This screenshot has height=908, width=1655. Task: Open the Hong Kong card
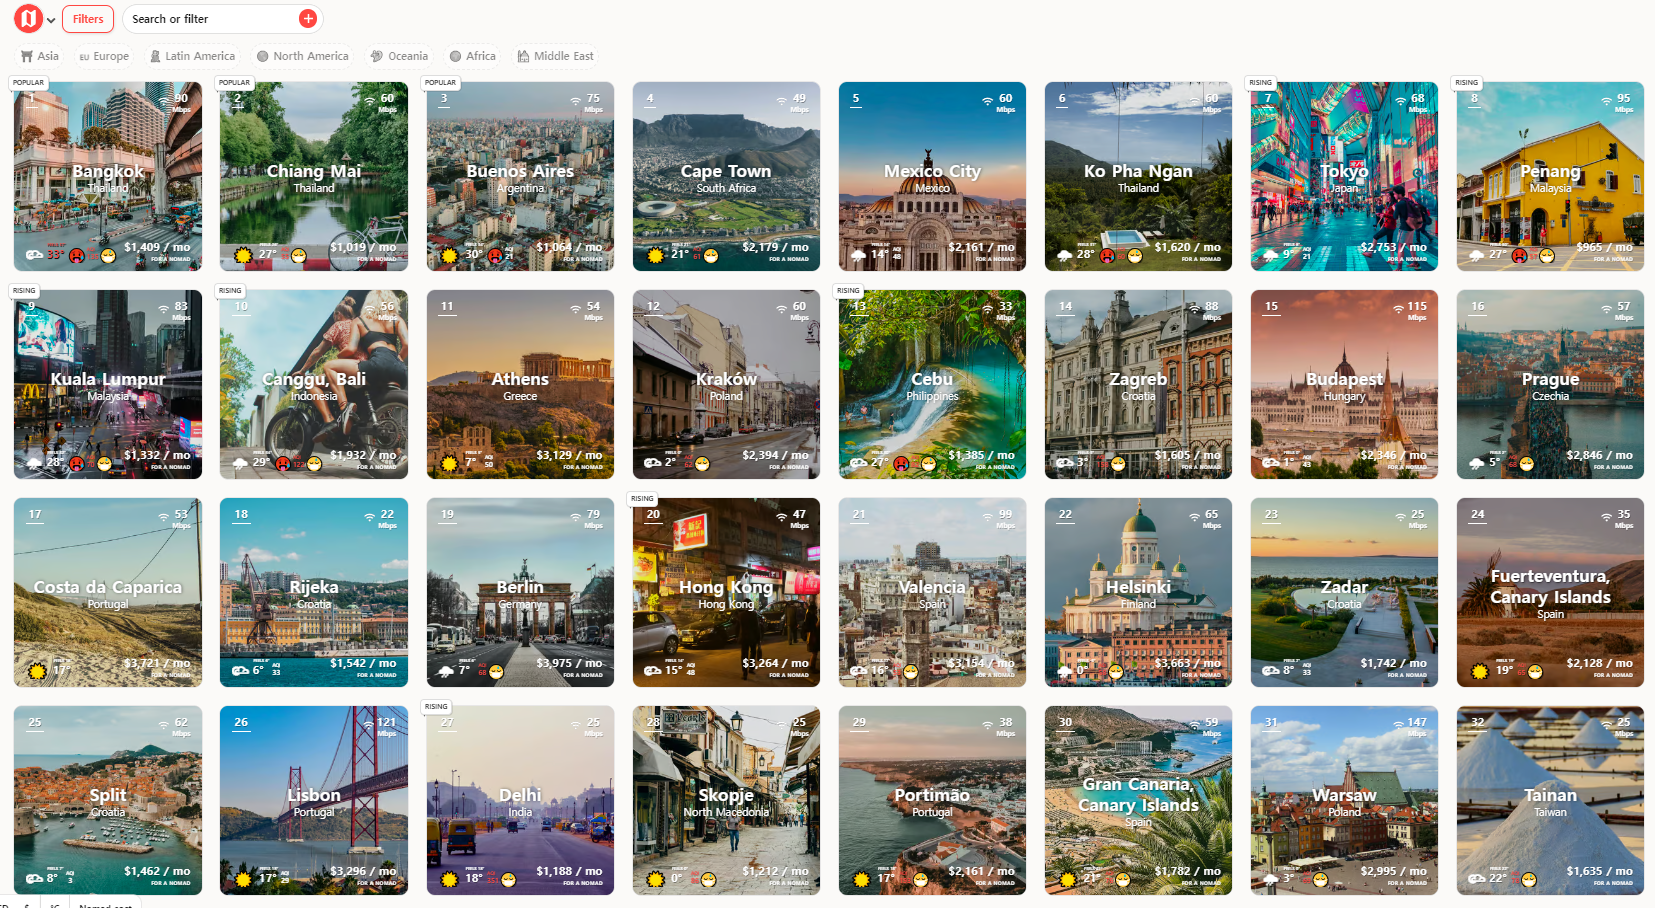pyautogui.click(x=726, y=592)
